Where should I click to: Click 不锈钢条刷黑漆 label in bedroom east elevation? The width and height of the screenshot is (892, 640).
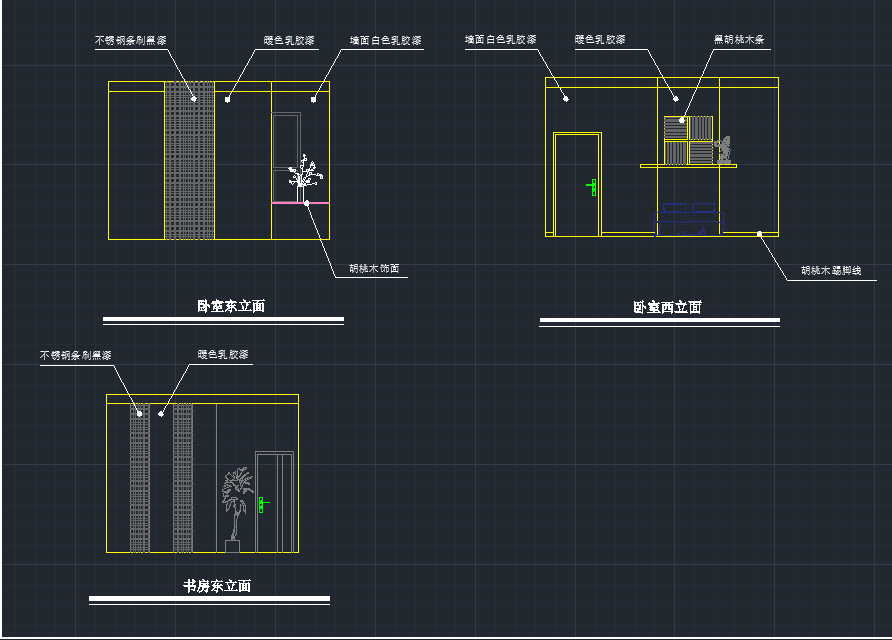point(130,41)
